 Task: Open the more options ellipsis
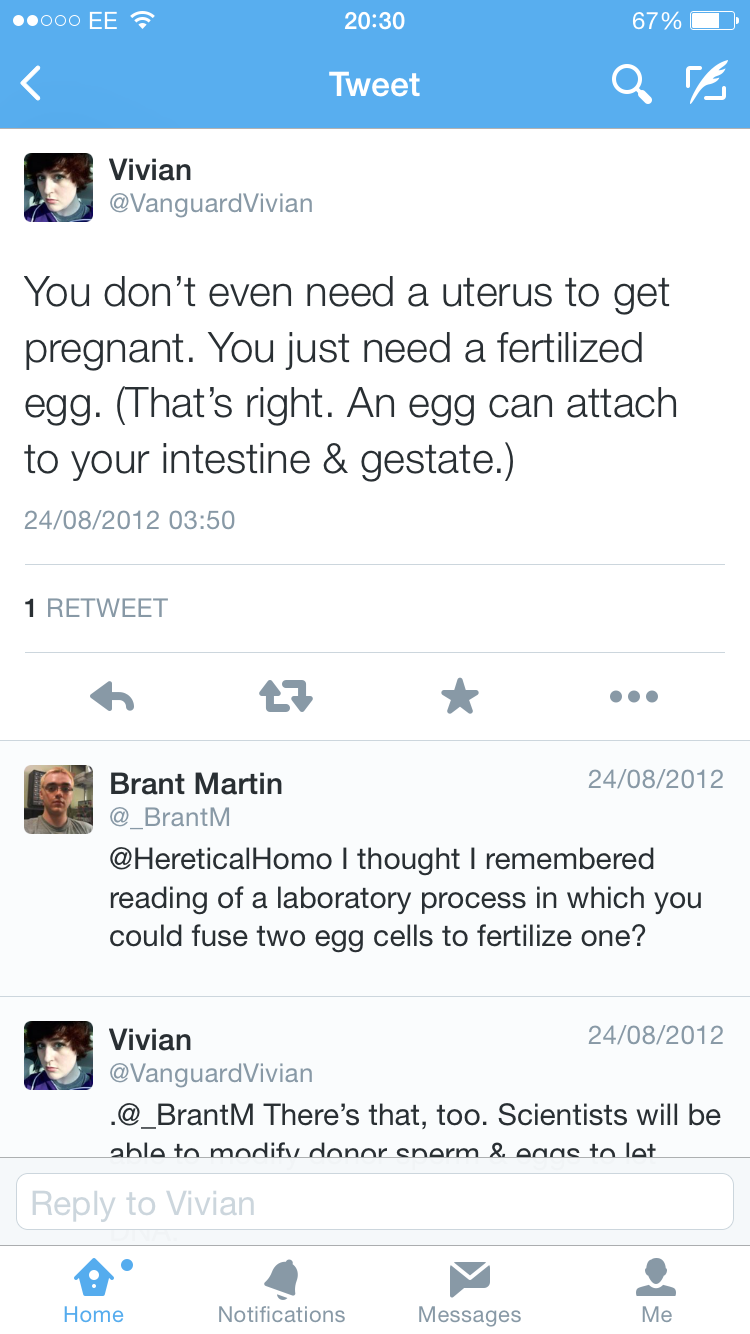pyautogui.click(x=634, y=697)
